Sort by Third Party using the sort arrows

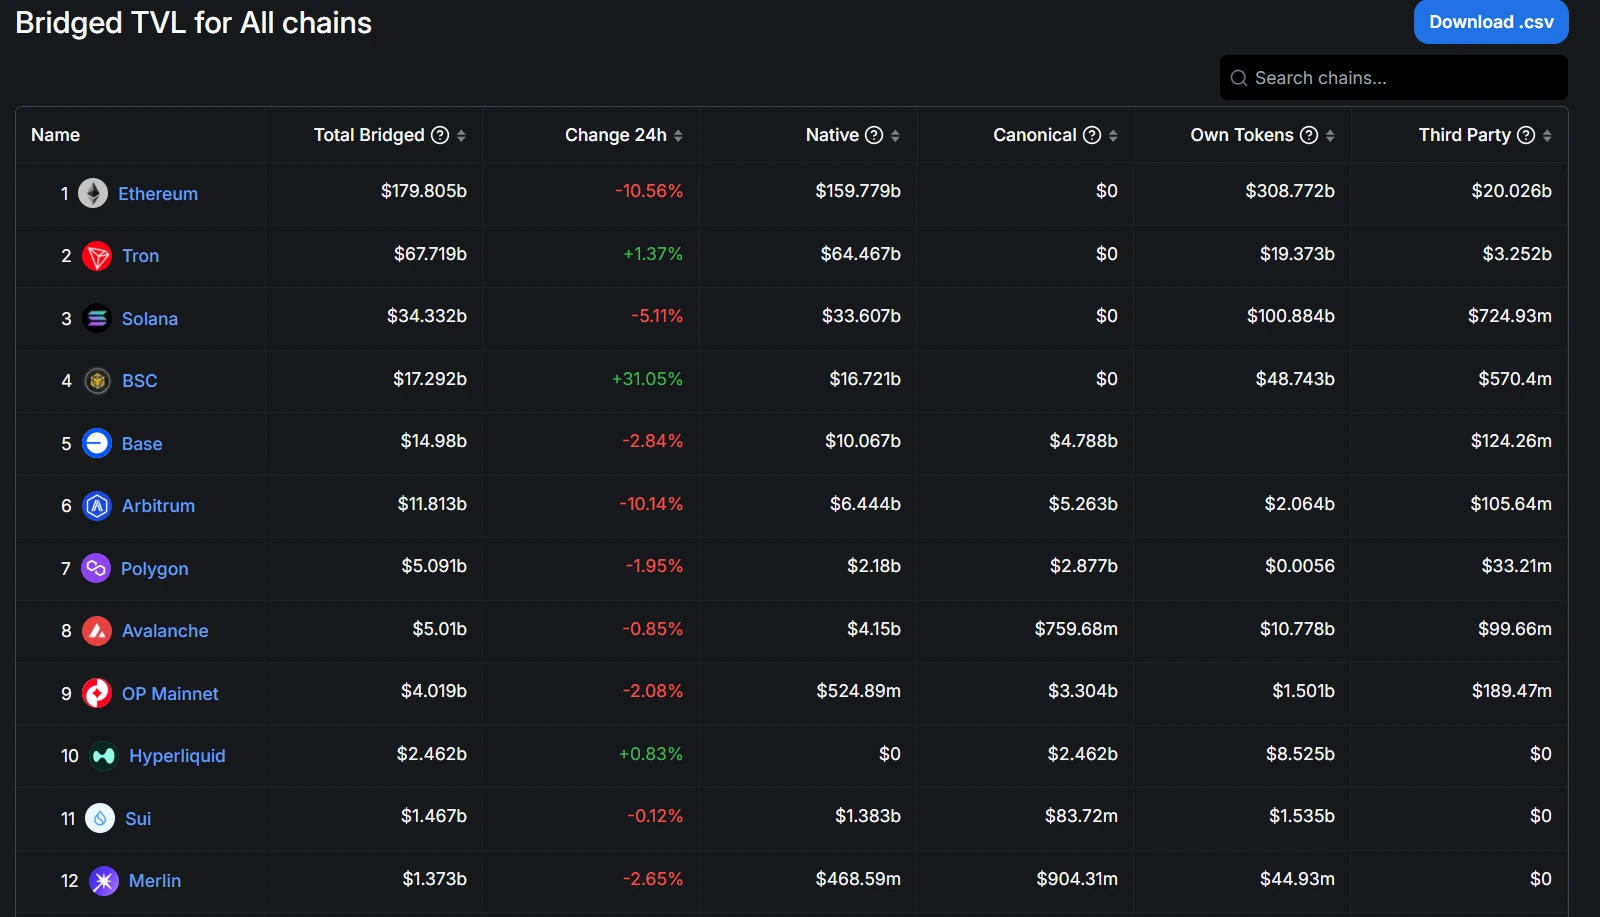click(x=1547, y=136)
